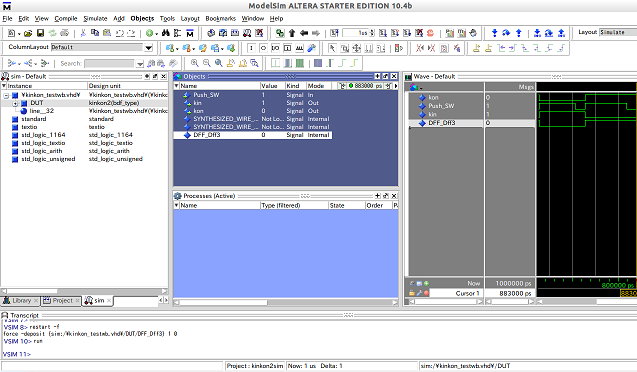The width and height of the screenshot is (637, 372).
Task: Zoom in on the waveform
Action: (195, 63)
